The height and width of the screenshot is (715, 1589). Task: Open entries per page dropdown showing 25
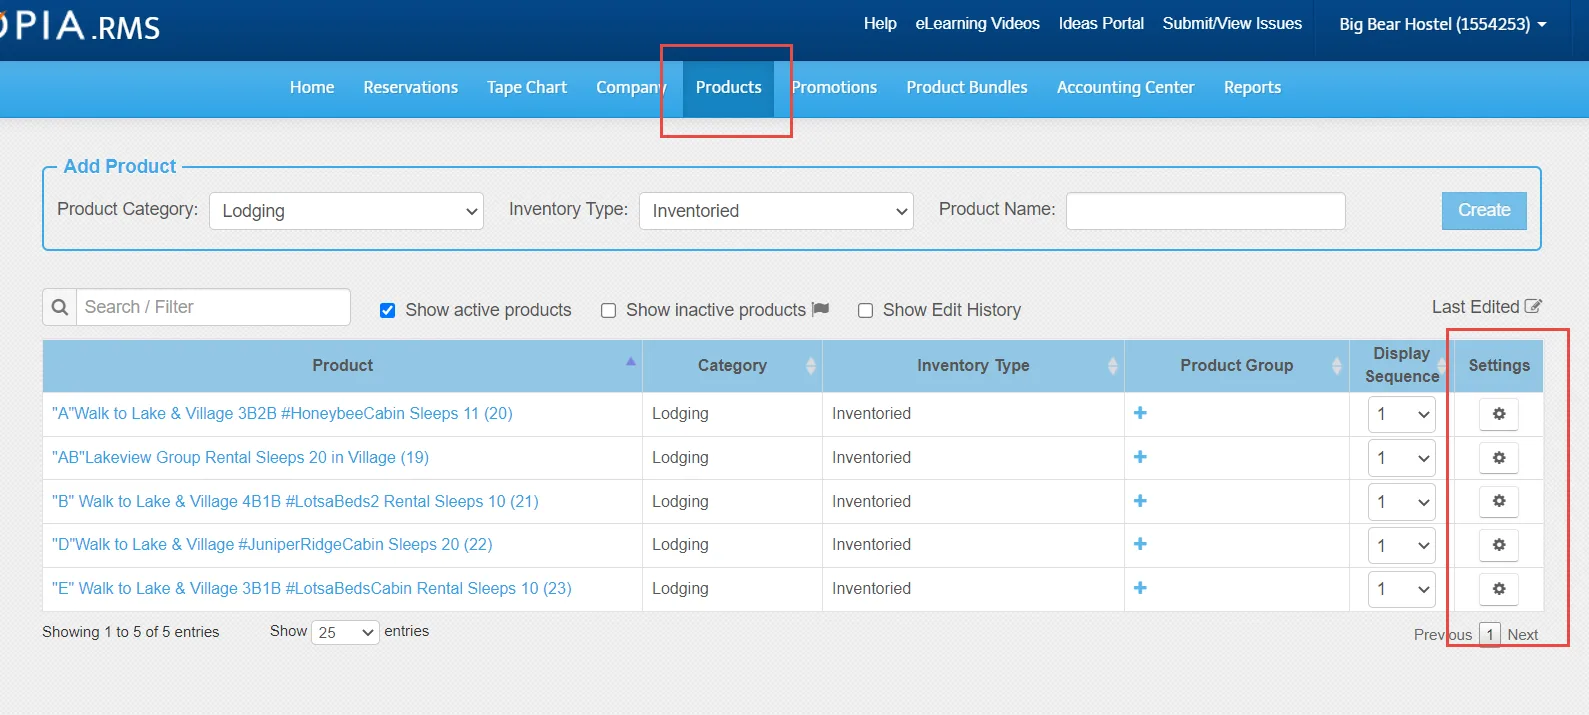point(345,632)
